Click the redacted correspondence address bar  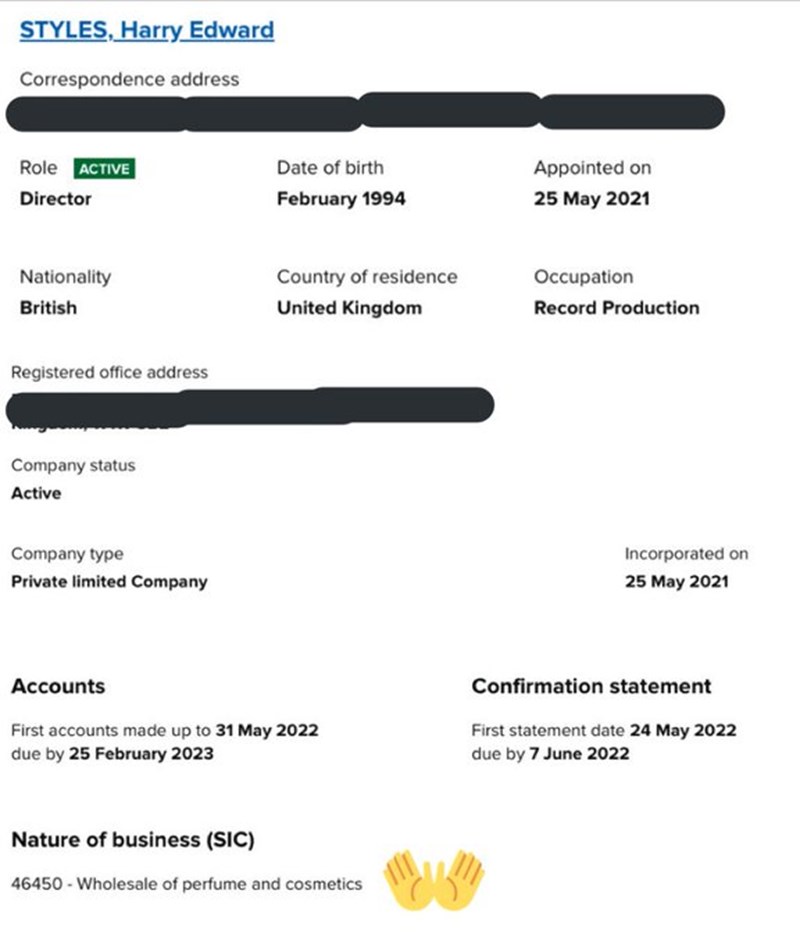click(x=365, y=112)
